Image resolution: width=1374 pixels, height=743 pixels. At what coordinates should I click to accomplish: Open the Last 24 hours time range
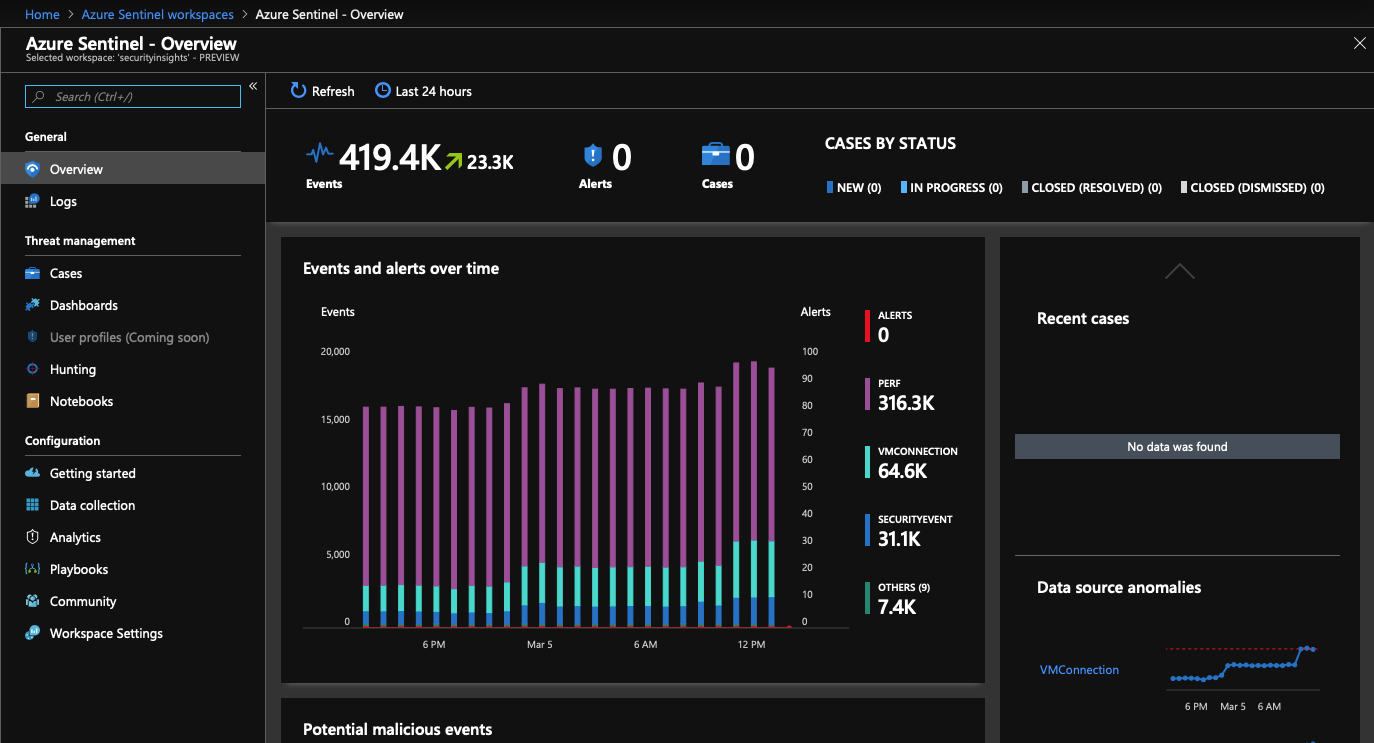coord(423,91)
